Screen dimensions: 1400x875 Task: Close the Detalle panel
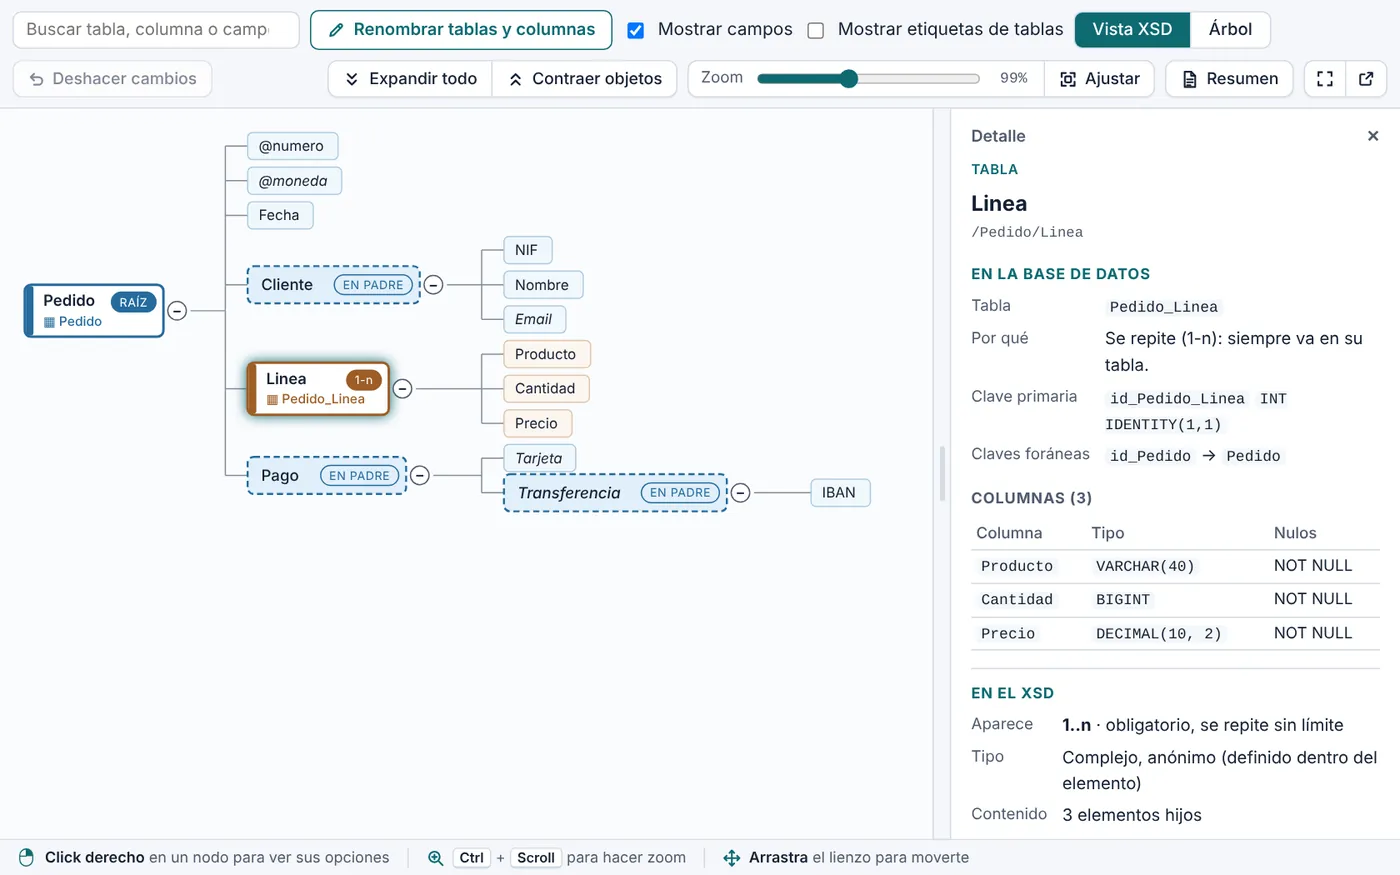[1373, 136]
